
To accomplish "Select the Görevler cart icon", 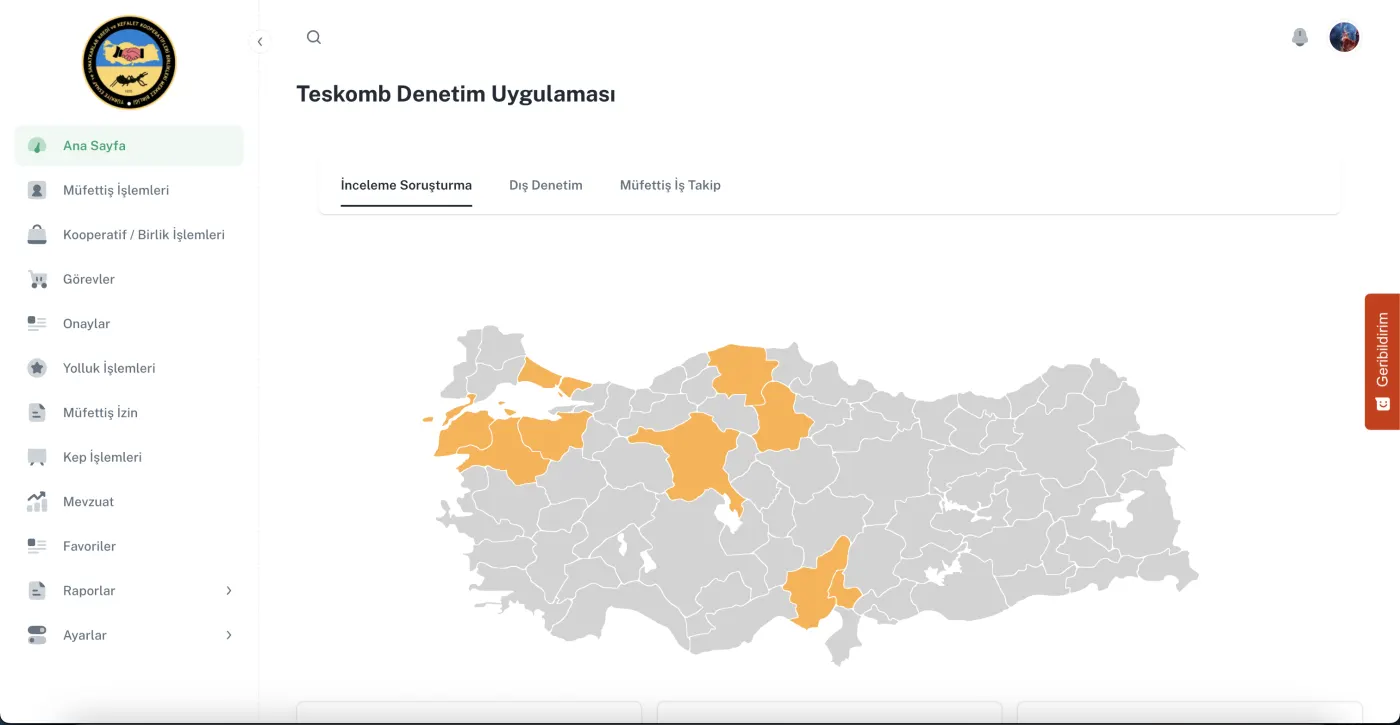I will point(37,279).
